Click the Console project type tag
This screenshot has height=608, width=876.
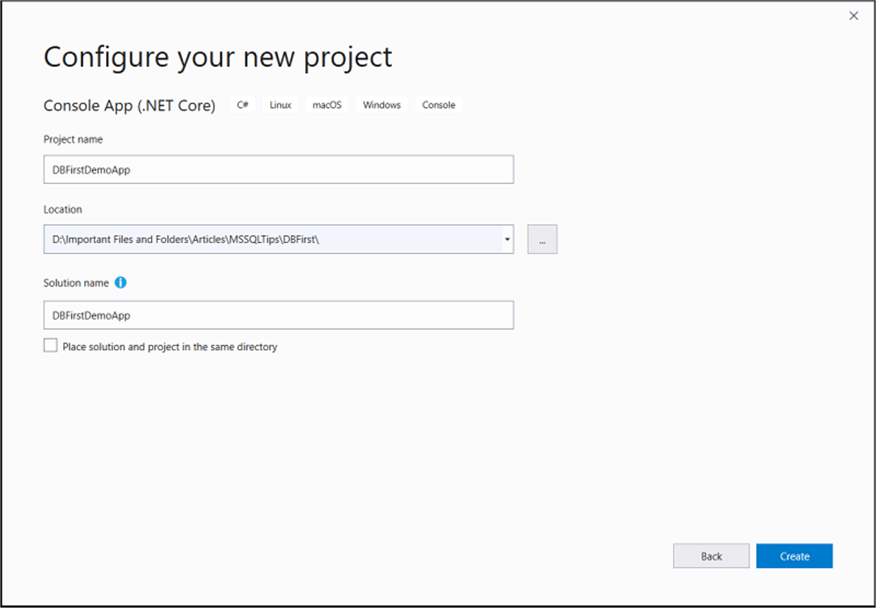pyautogui.click(x=438, y=105)
